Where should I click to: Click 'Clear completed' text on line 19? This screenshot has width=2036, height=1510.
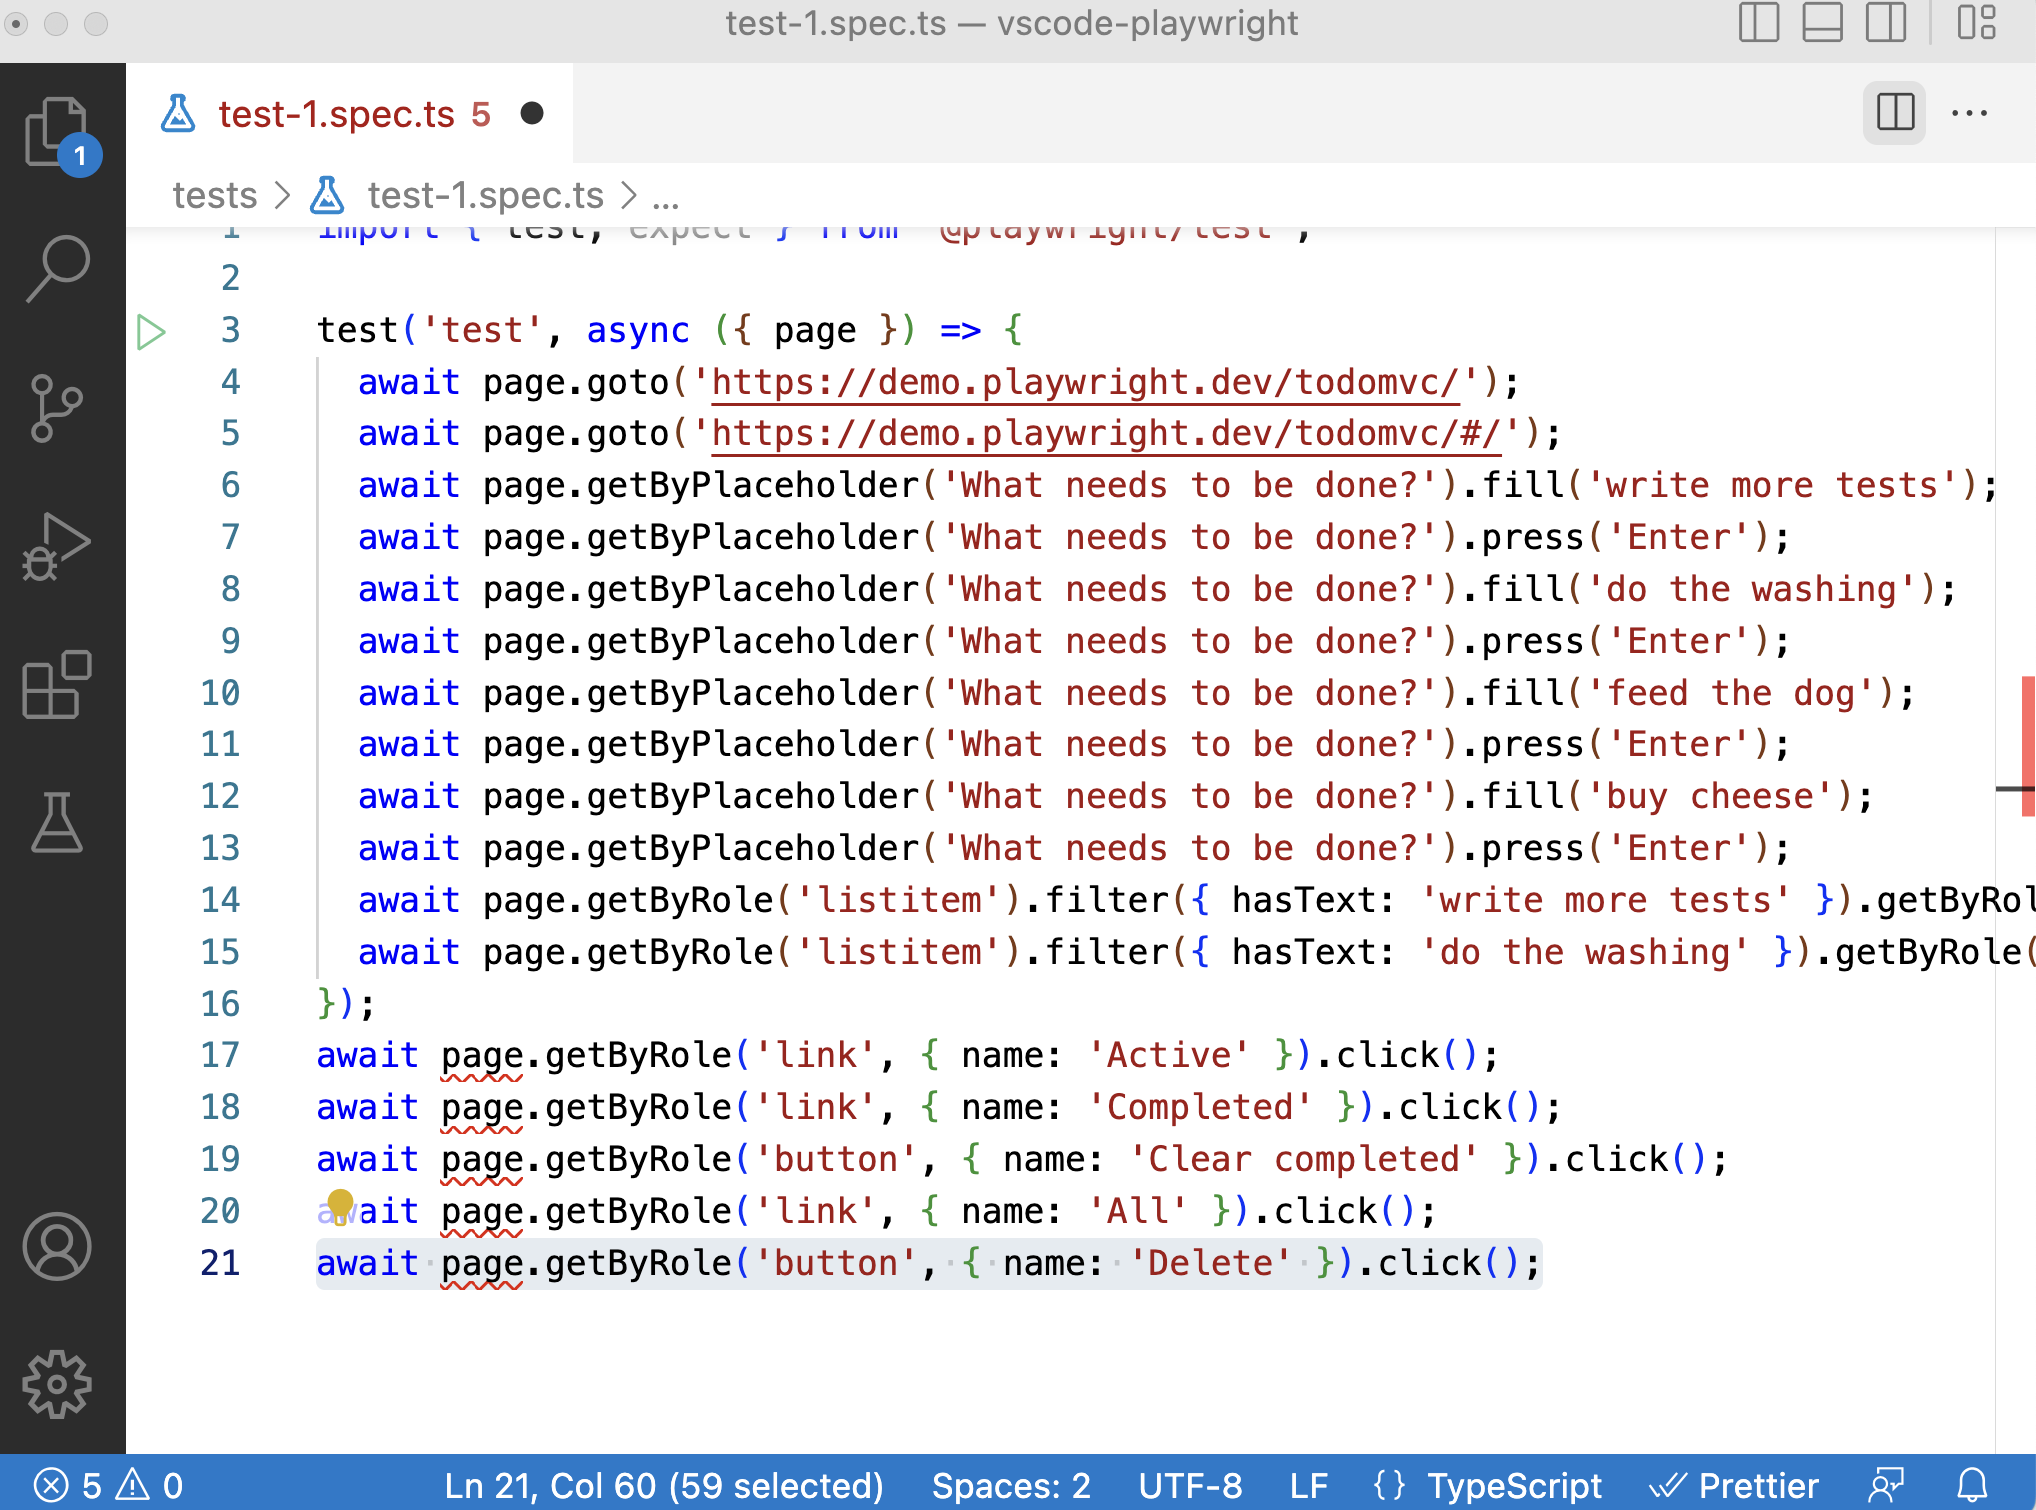(x=1304, y=1159)
